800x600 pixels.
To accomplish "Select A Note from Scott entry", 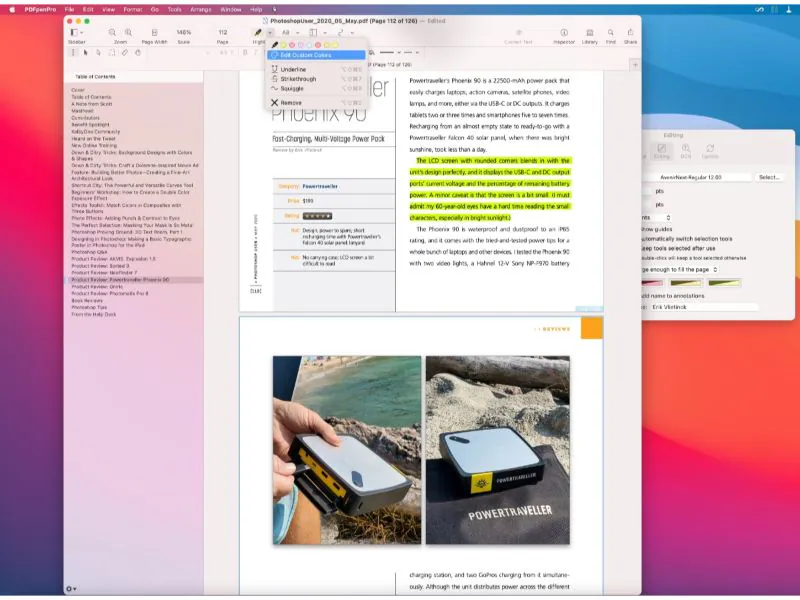I will [x=92, y=104].
